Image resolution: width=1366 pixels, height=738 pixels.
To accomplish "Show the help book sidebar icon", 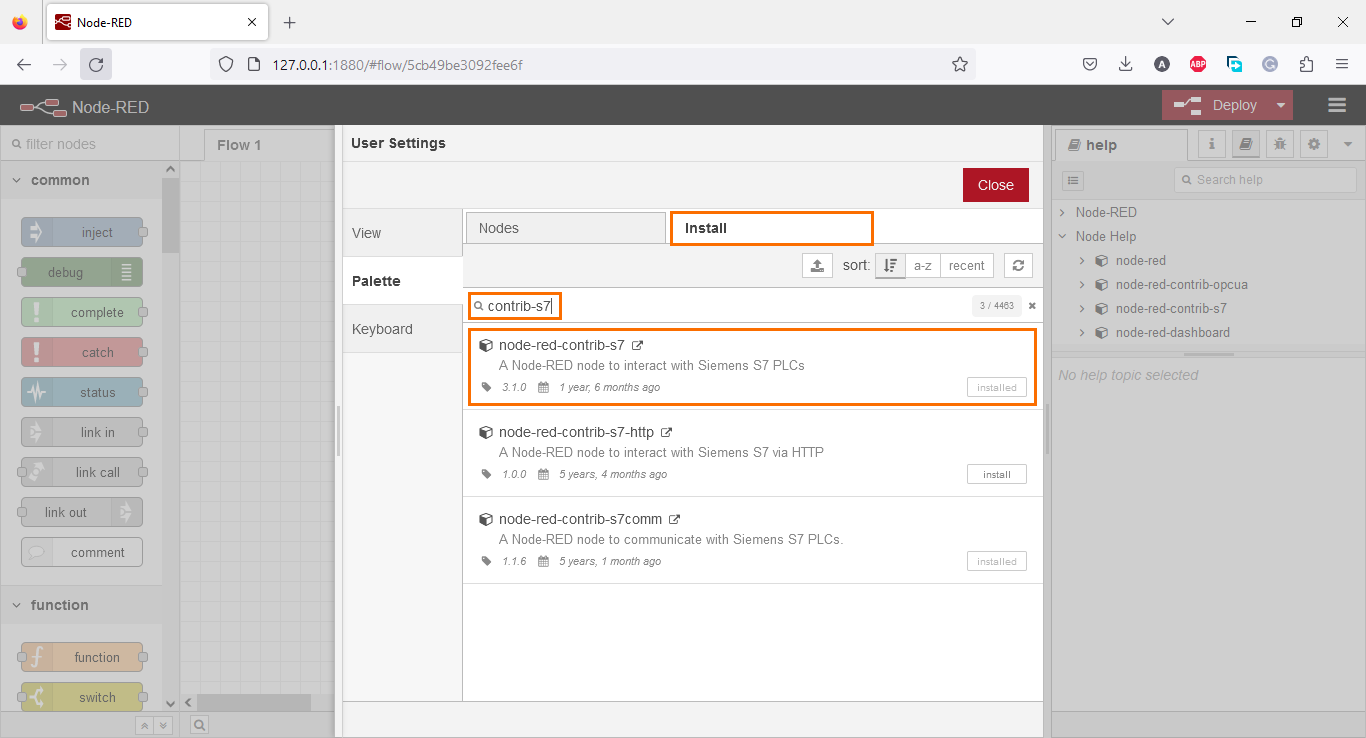I will [x=1246, y=144].
